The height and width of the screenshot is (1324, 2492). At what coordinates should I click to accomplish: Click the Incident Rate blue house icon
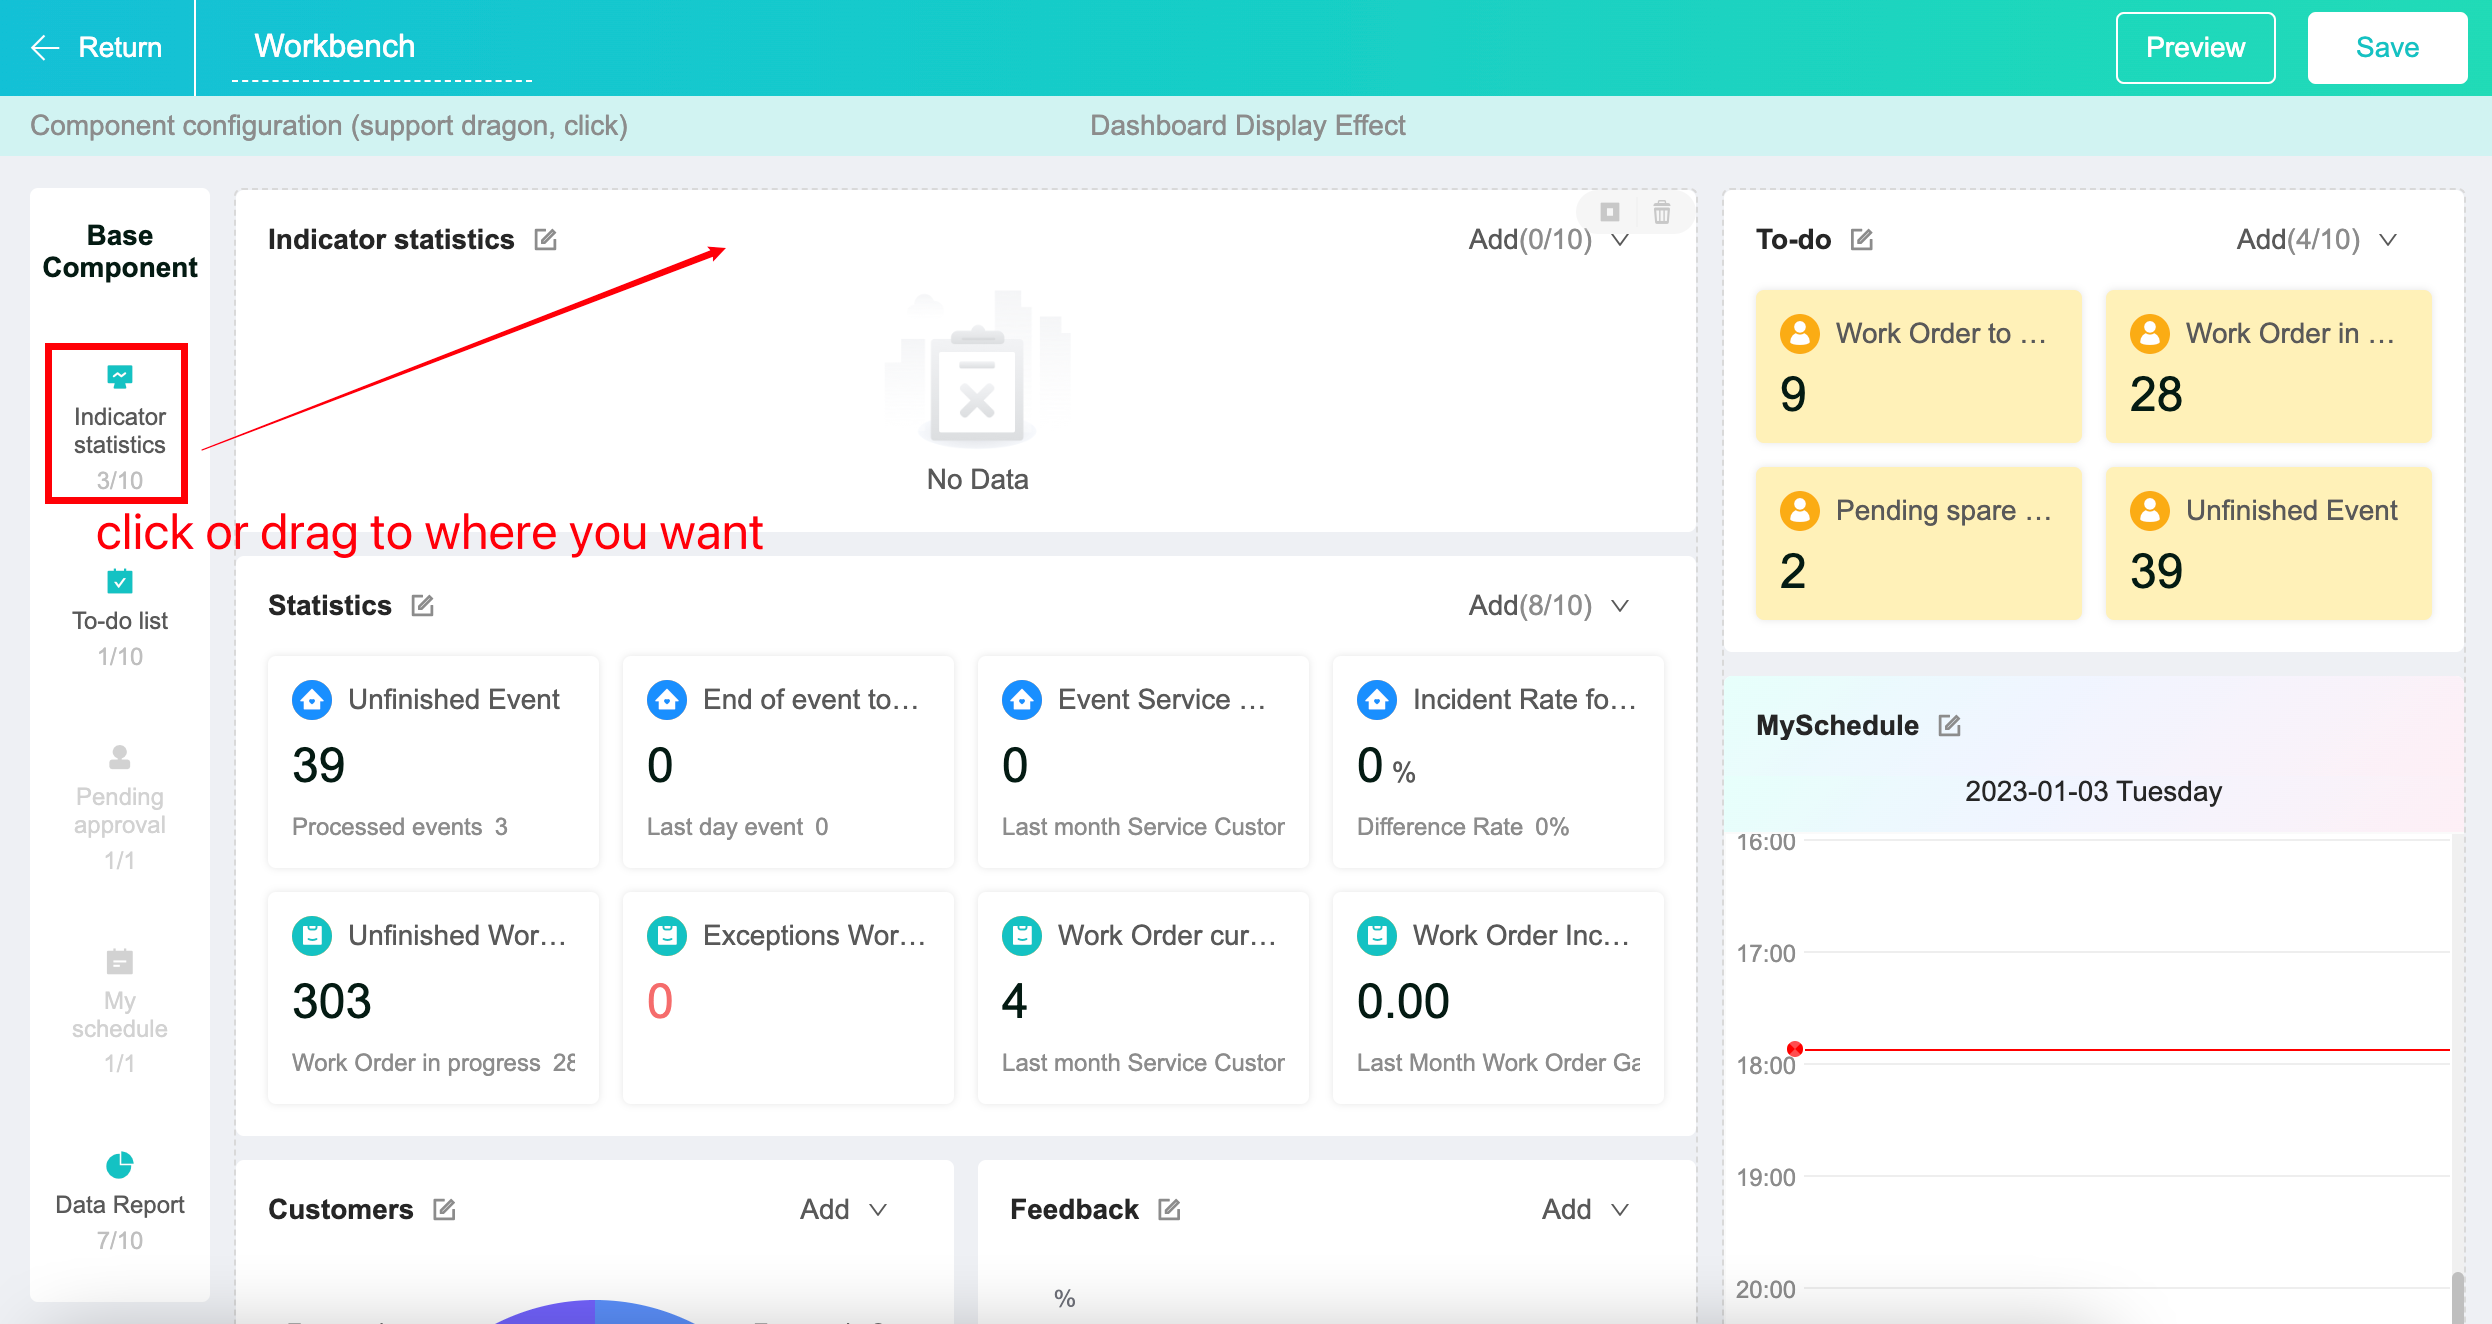pyautogui.click(x=1377, y=699)
